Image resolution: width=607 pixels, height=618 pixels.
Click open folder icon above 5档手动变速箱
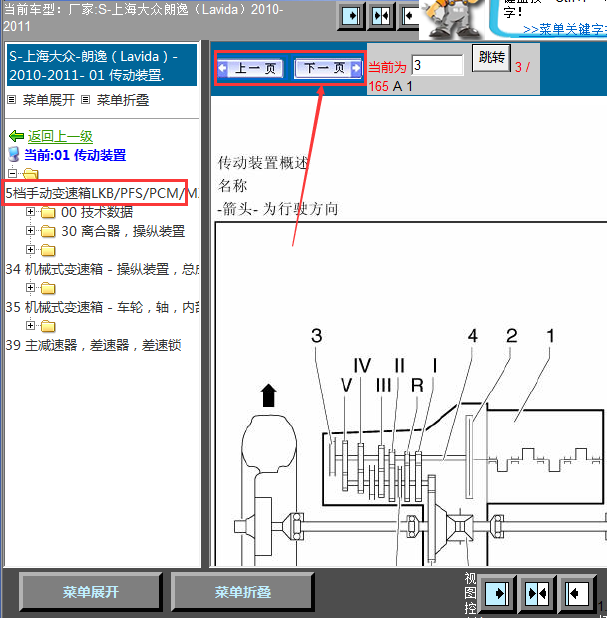coord(30,173)
